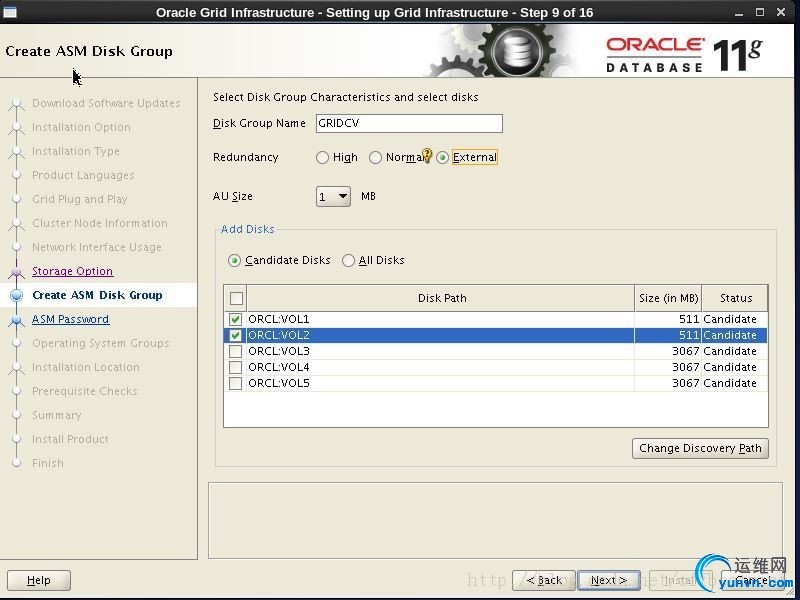This screenshot has height=600, width=800.
Task: Open the AU Size dropdown
Action: pos(333,196)
